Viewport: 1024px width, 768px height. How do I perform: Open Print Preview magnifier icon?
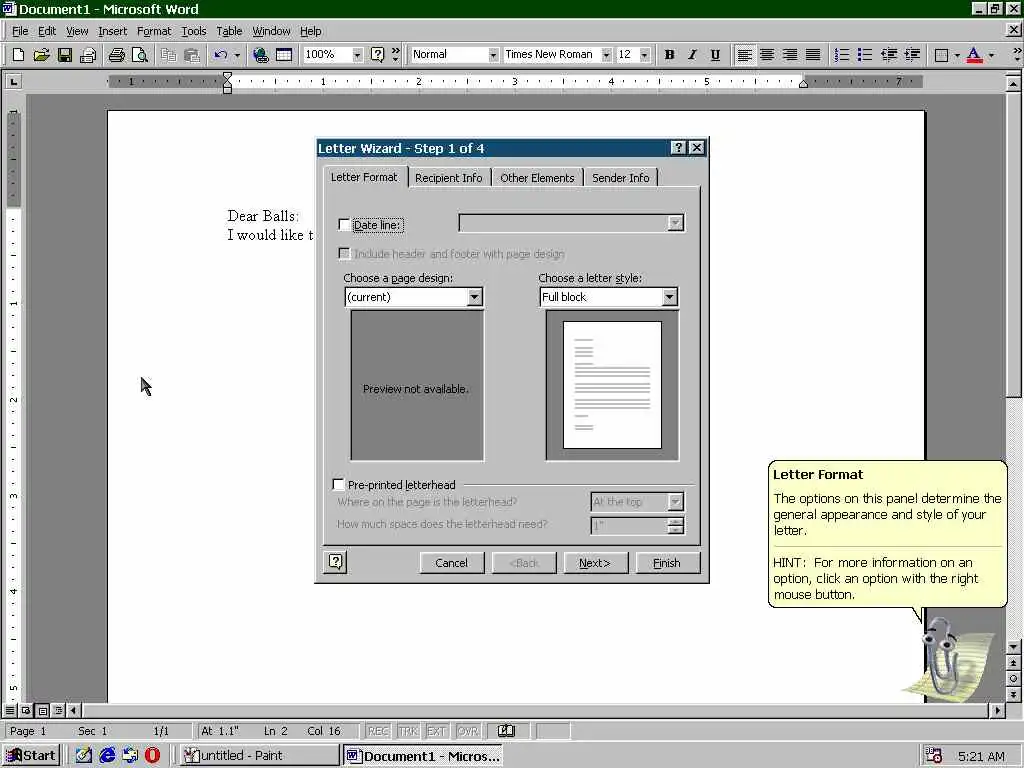[140, 55]
